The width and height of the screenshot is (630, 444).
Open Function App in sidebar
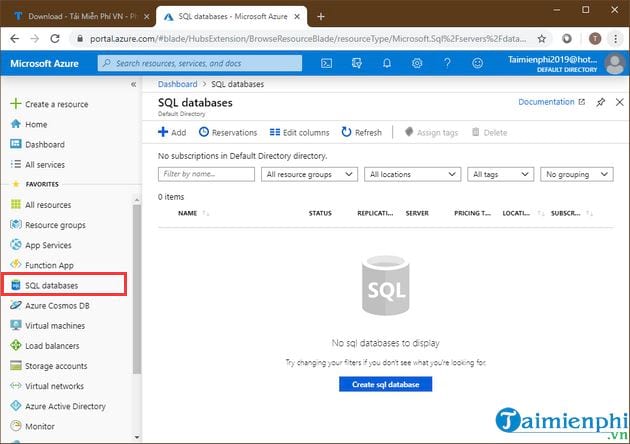(42, 265)
